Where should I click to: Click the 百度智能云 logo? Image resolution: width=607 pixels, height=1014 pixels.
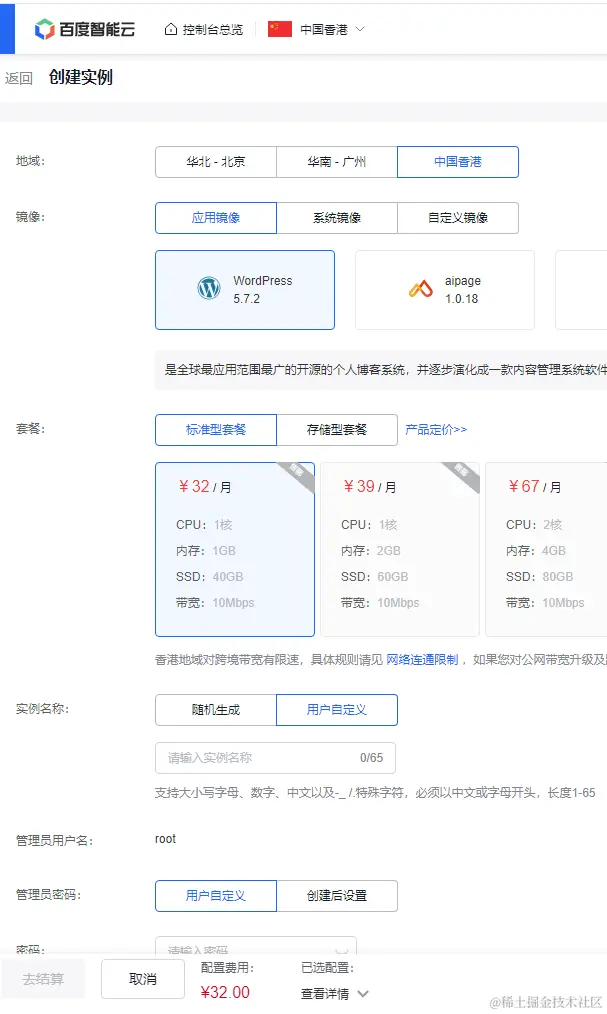tap(85, 29)
